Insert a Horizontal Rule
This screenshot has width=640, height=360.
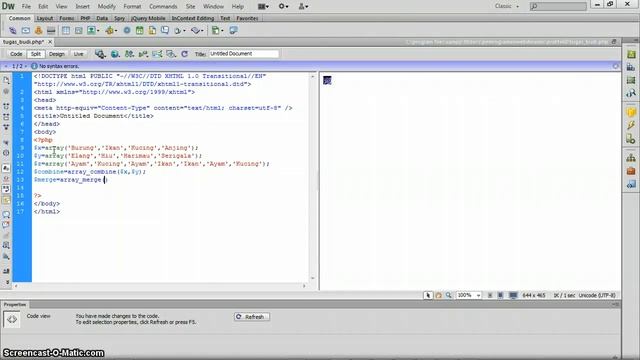(51, 31)
